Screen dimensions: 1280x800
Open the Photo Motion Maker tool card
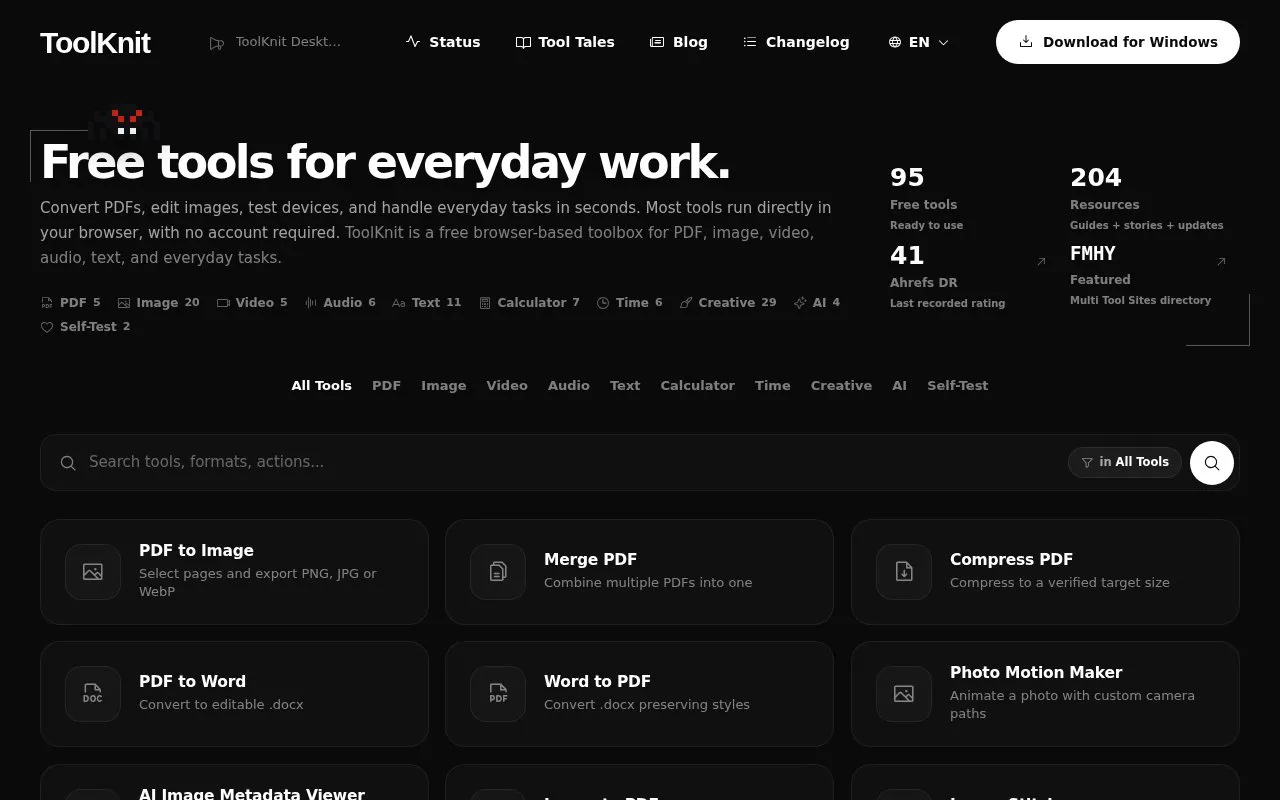[x=1045, y=694]
